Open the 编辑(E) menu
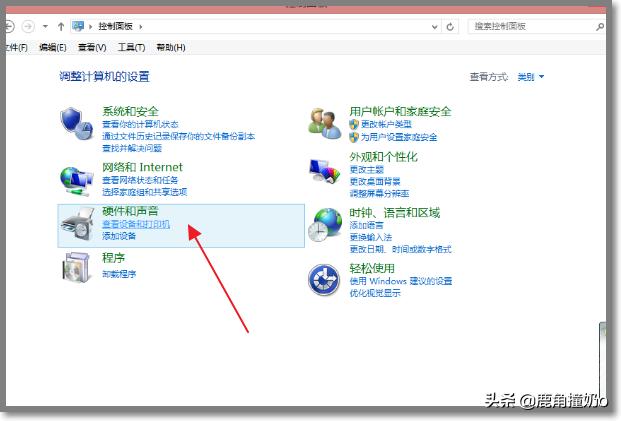 (53, 48)
